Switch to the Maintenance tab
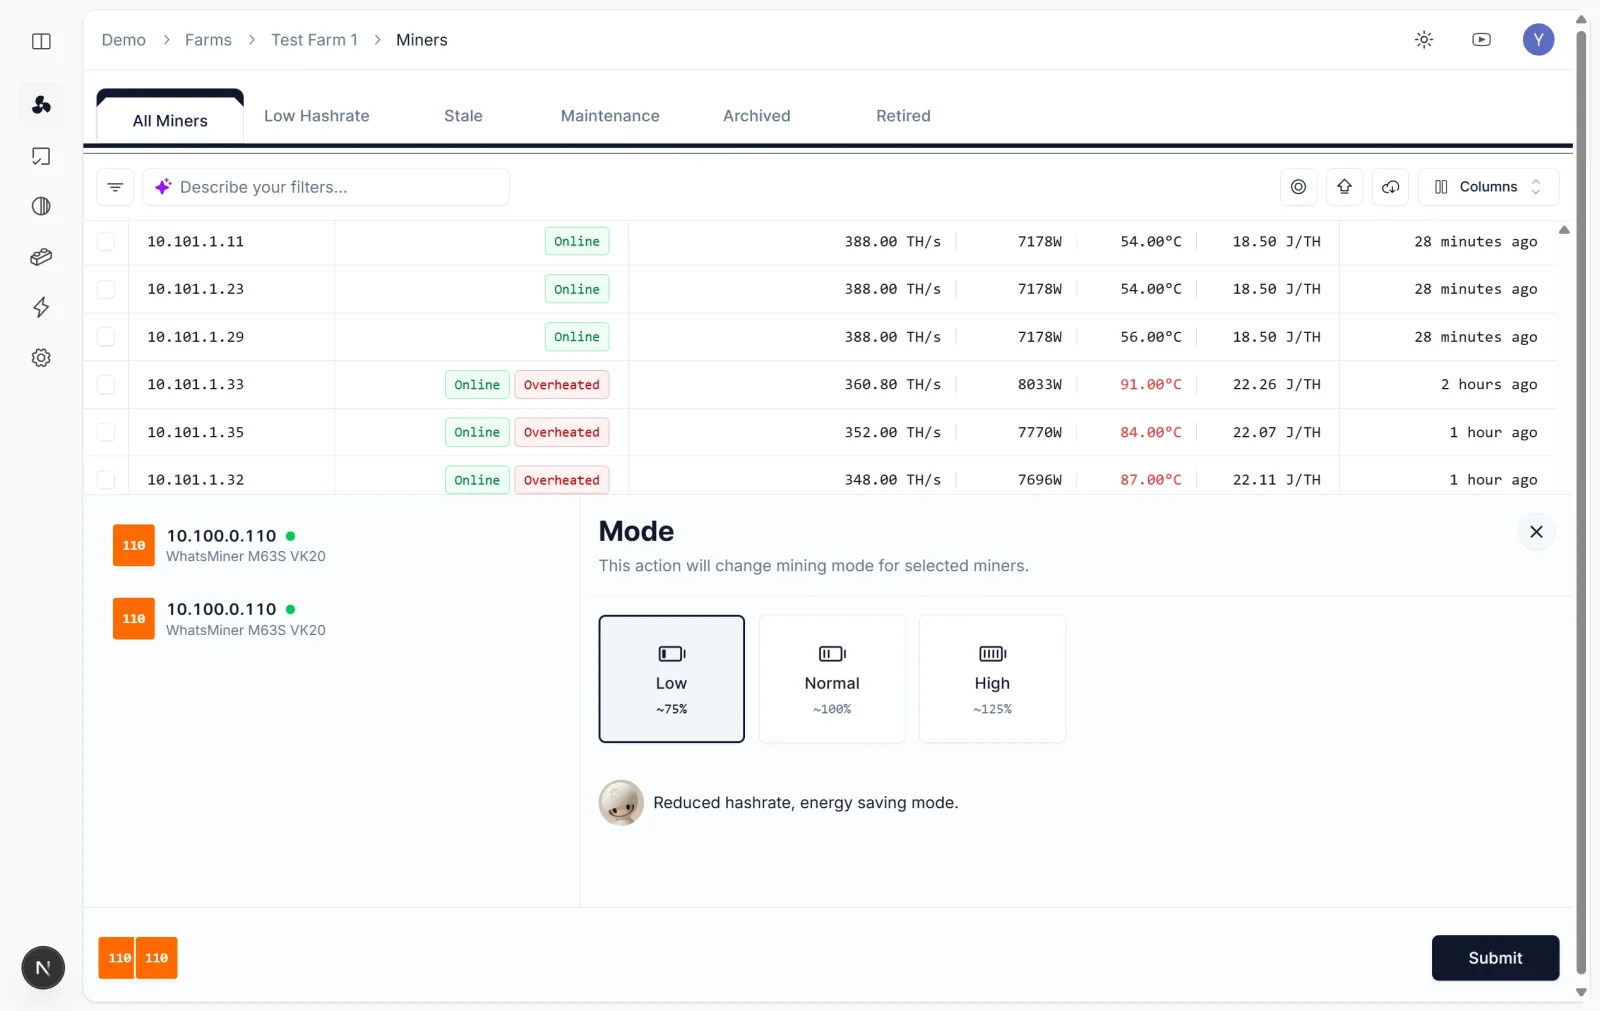This screenshot has height=1011, width=1600. click(x=610, y=116)
